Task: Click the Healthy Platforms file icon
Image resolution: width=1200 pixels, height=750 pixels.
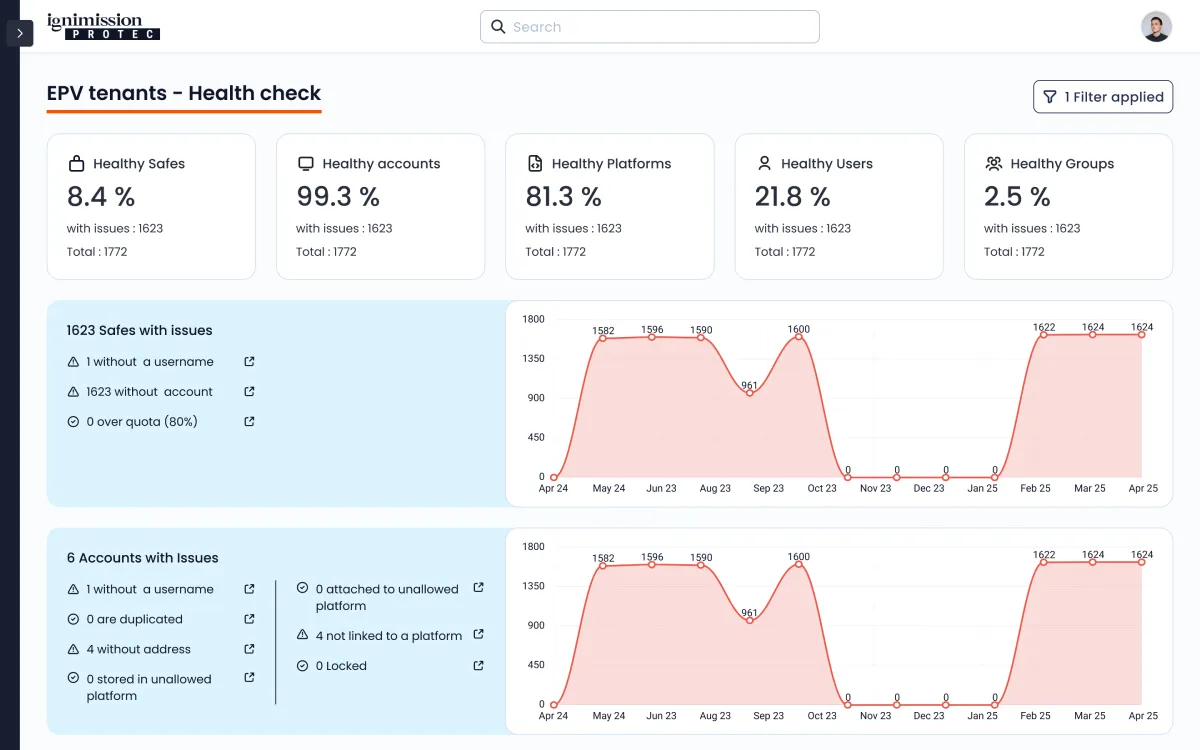Action: (535, 163)
